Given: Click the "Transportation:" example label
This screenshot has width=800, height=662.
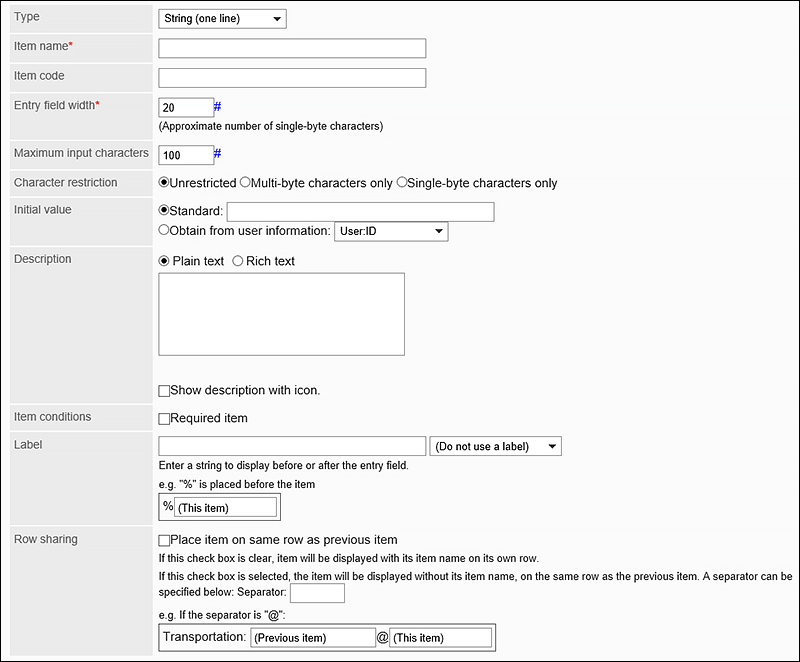Looking at the screenshot, I should tap(205, 636).
